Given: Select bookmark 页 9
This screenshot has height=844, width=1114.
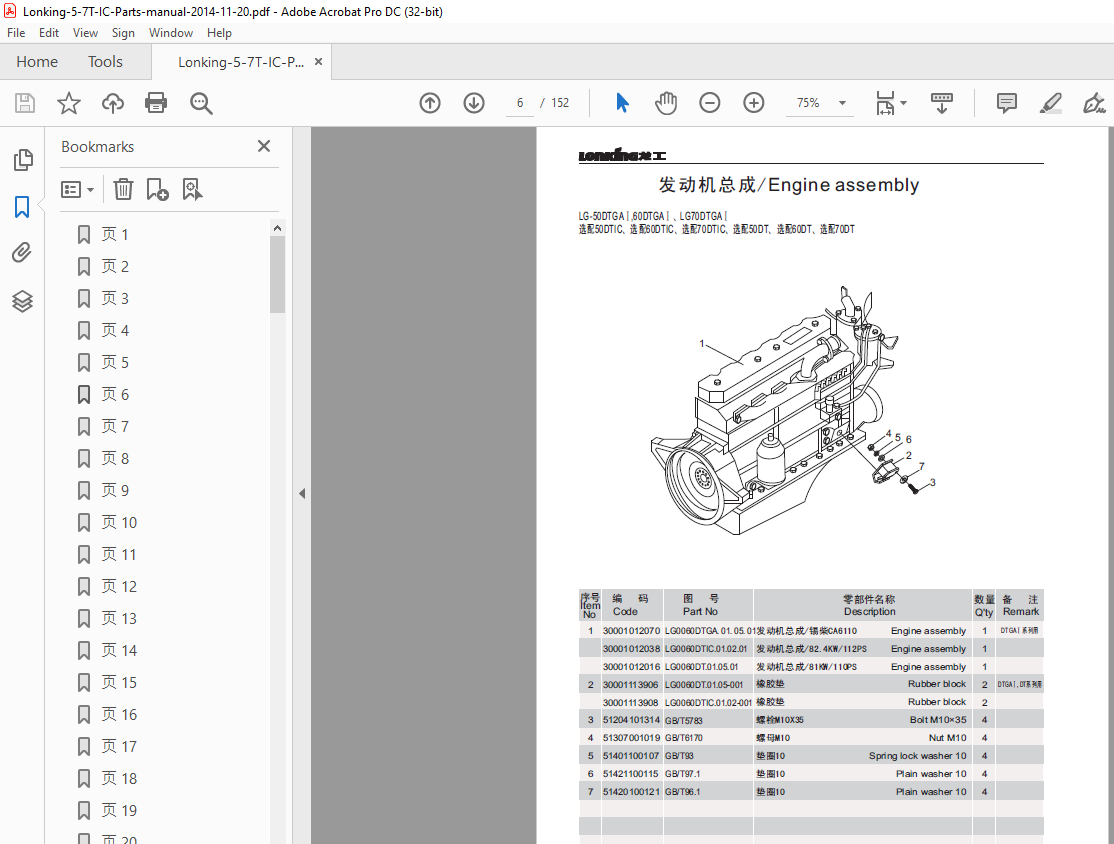Looking at the screenshot, I should point(114,490).
